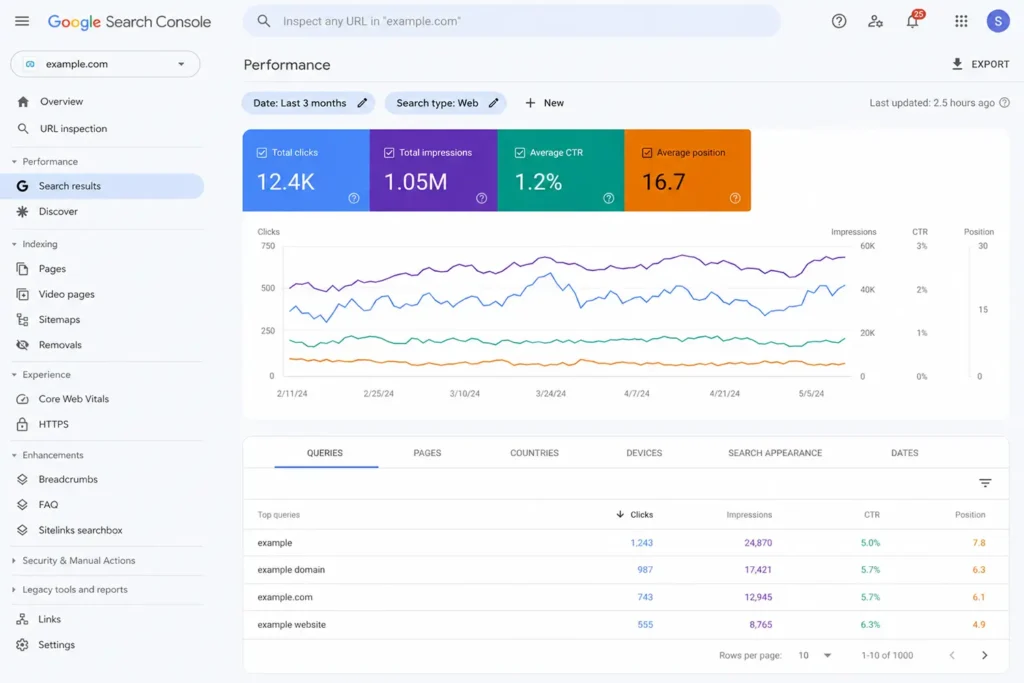Click the 'example.com' query row

click(626, 597)
